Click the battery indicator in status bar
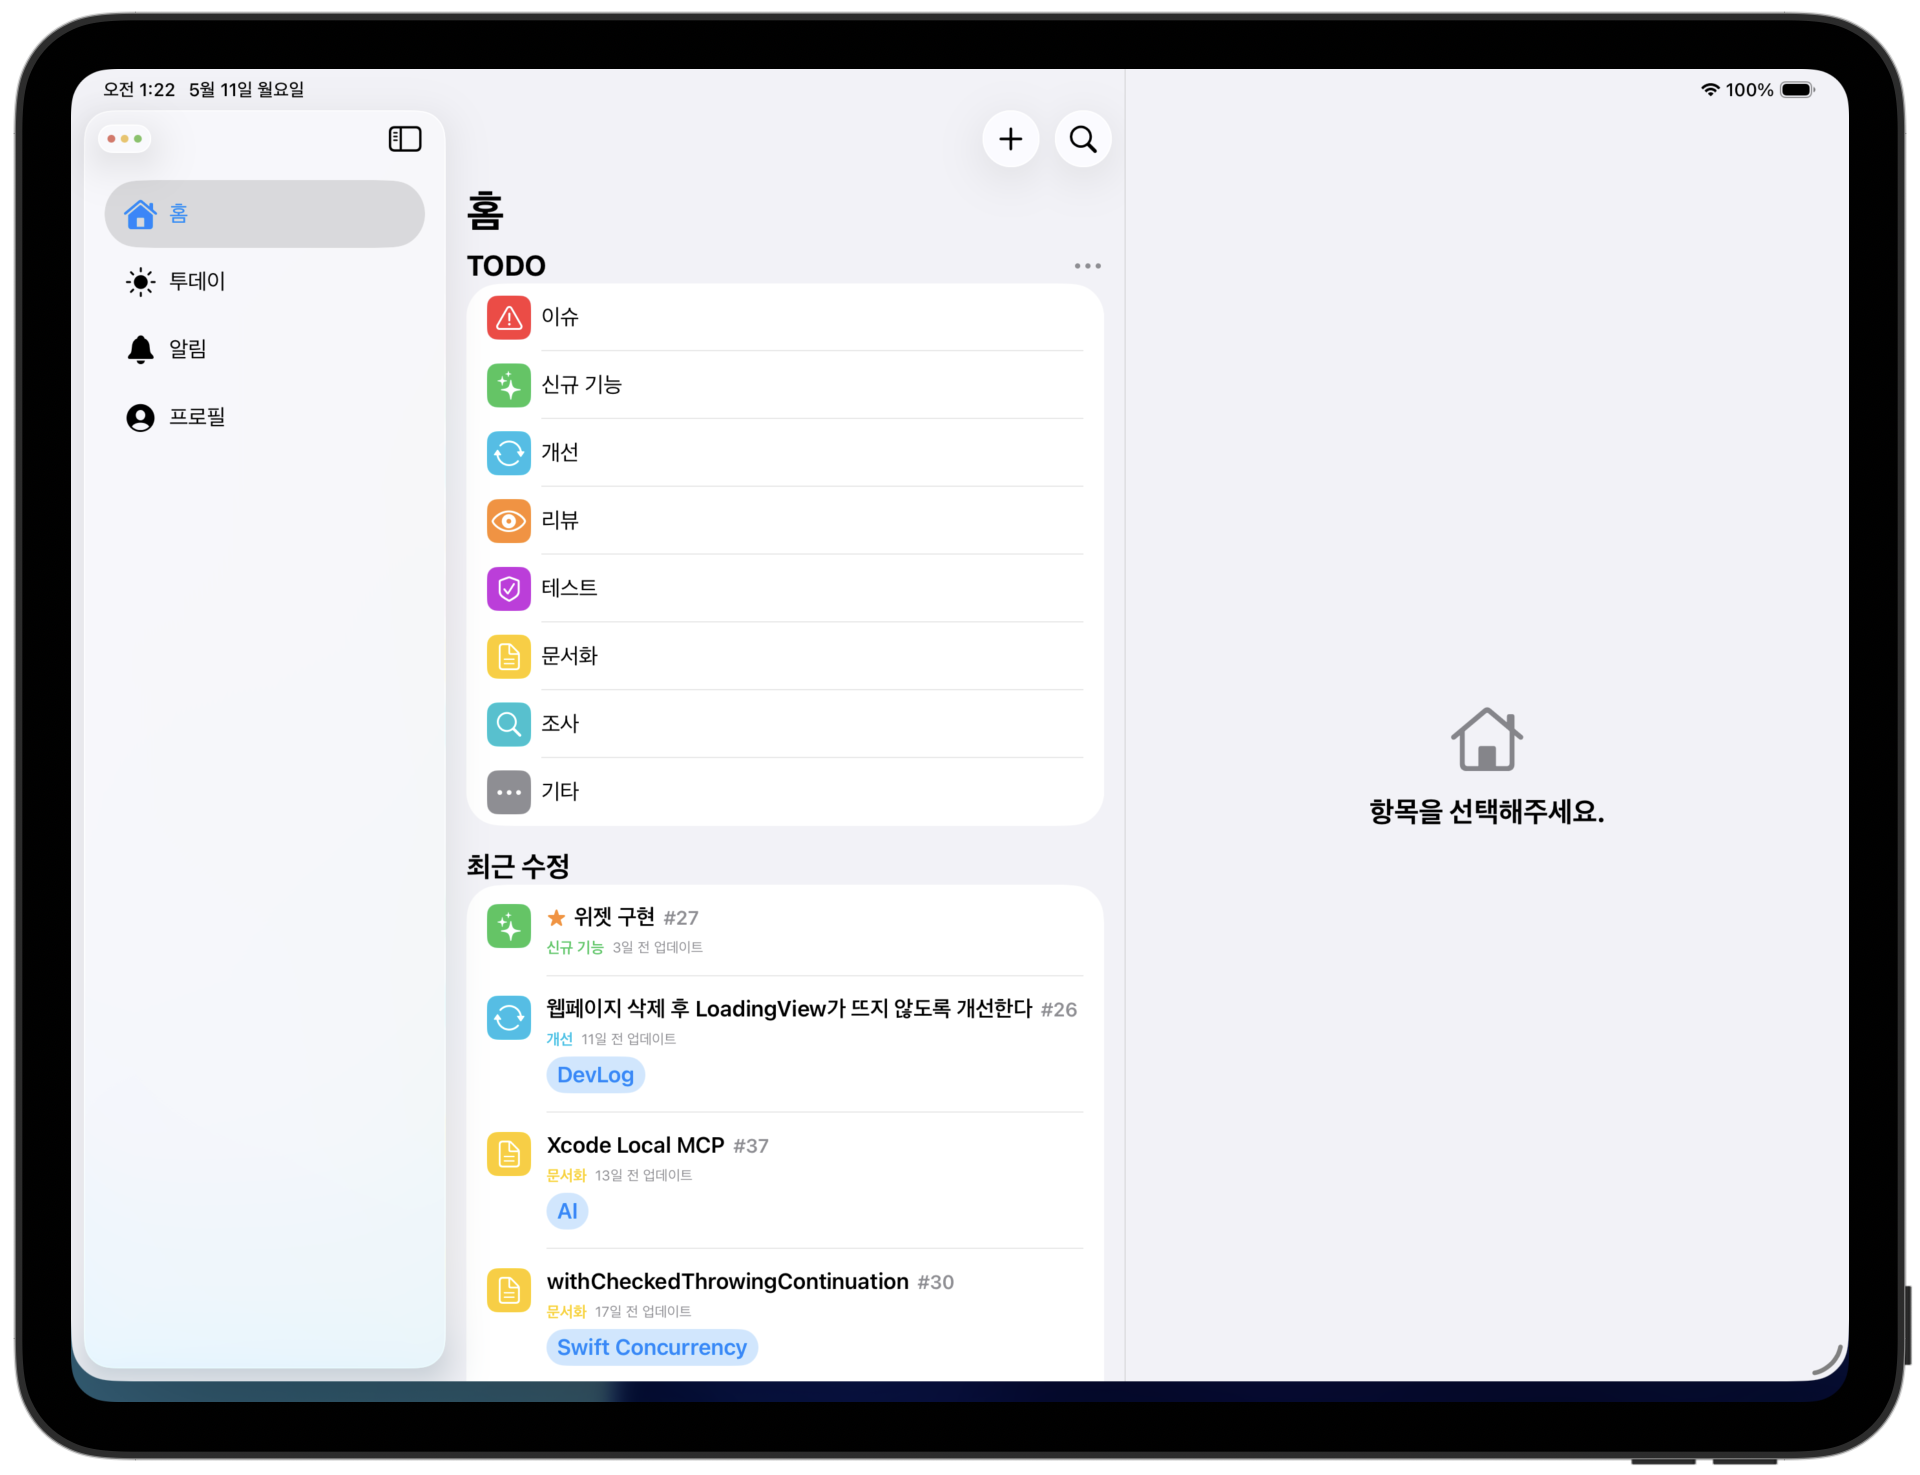Screen dimensions: 1920x1475 (1797, 90)
